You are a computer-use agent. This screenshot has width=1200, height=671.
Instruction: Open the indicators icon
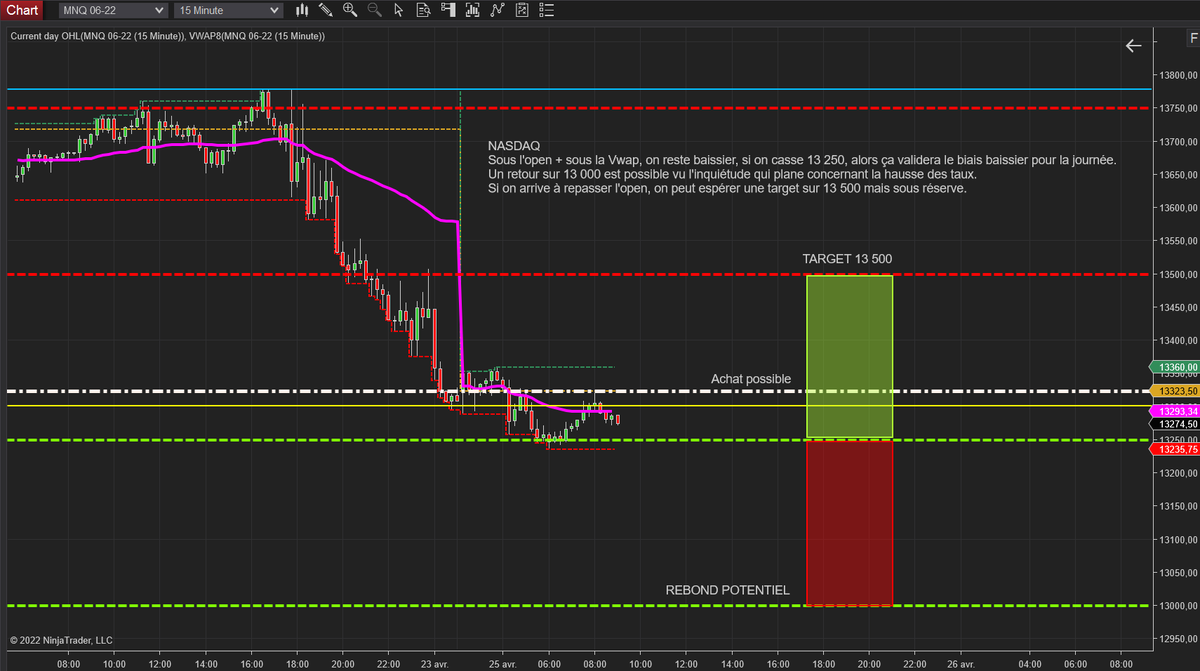click(x=472, y=10)
